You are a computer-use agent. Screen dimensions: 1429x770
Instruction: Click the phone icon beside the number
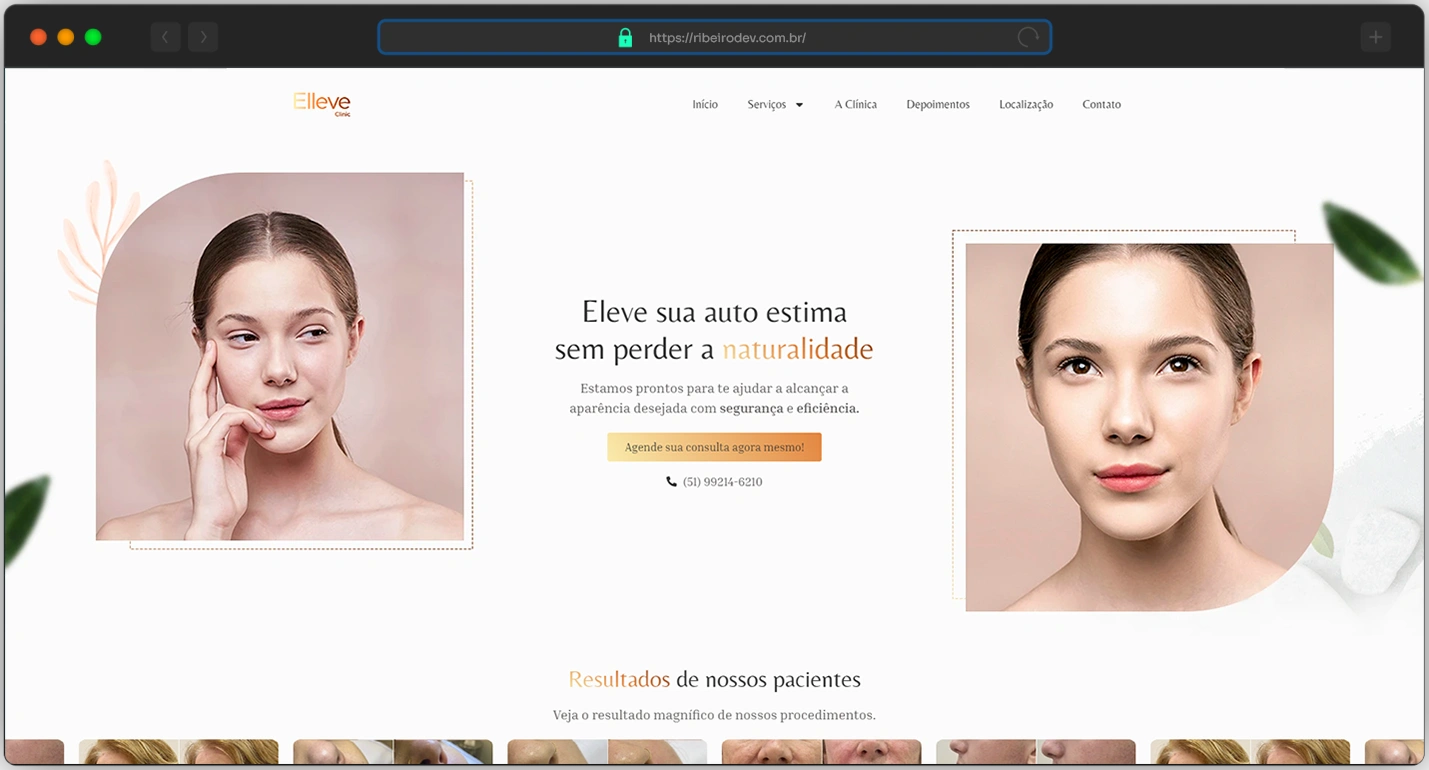671,482
